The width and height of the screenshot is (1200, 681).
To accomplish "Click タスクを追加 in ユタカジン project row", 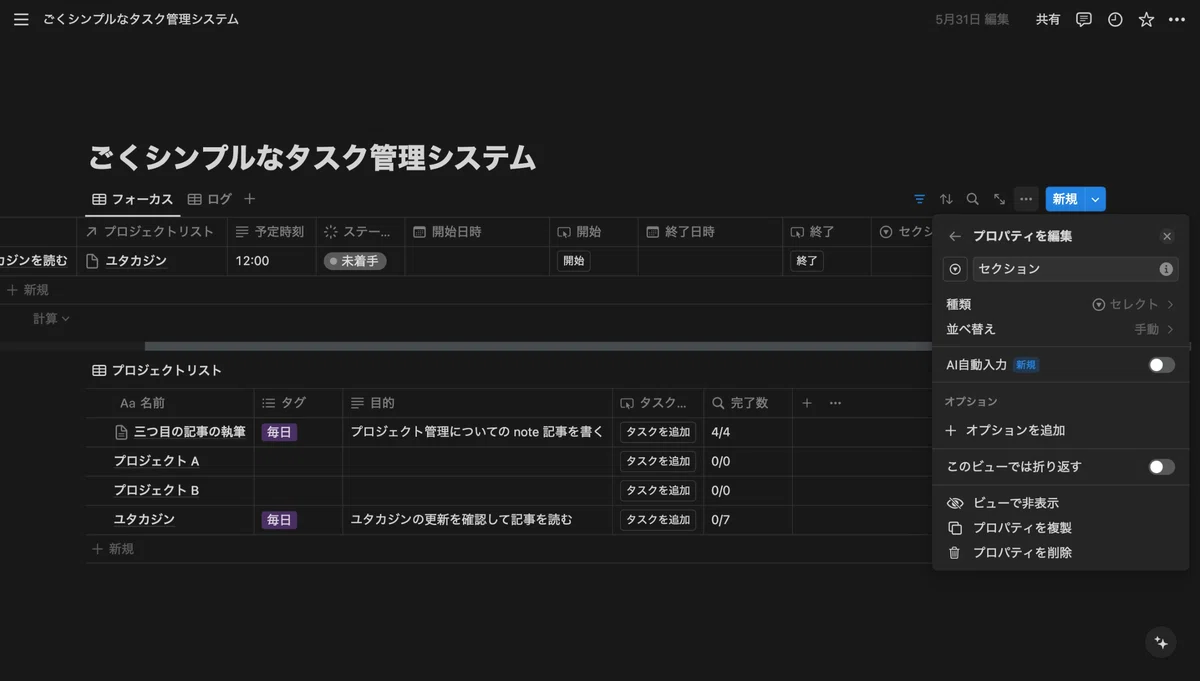I will click(x=658, y=520).
